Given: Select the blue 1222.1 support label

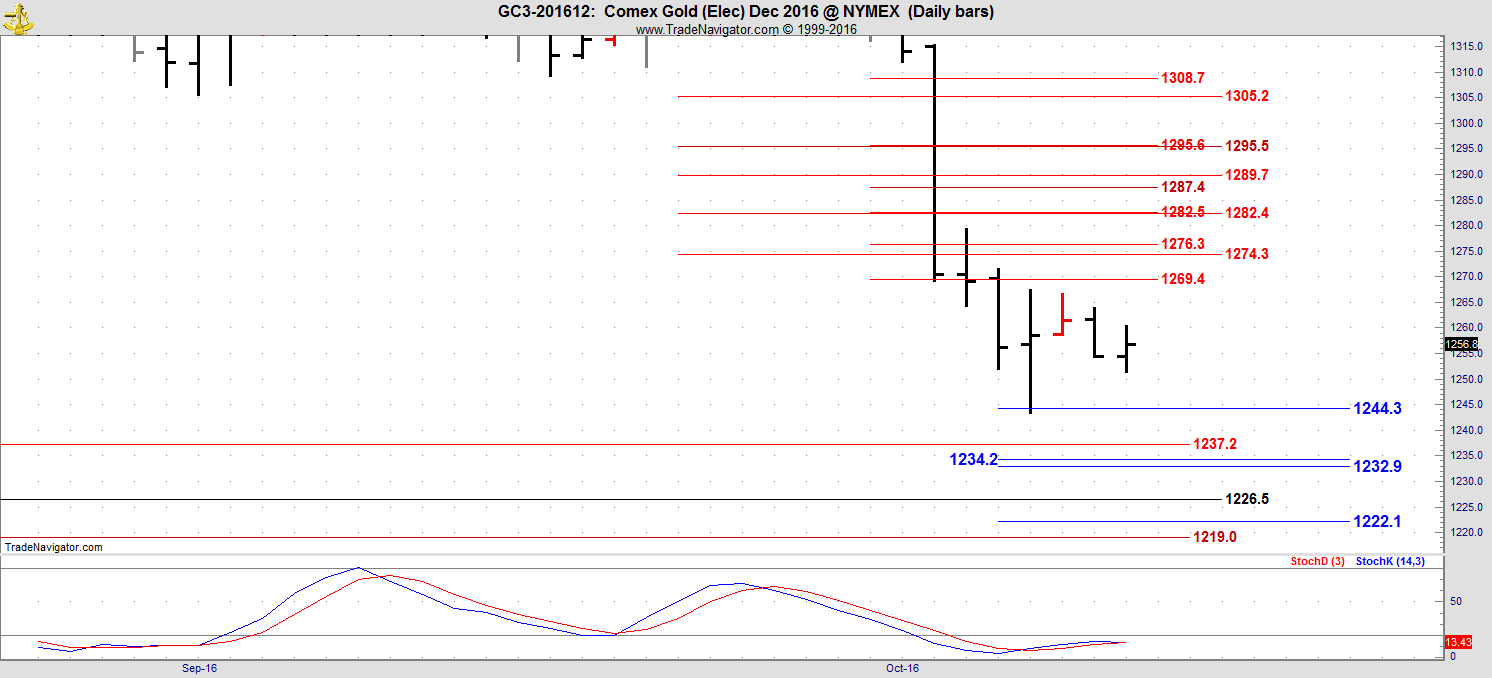Looking at the screenshot, I should point(1377,521).
